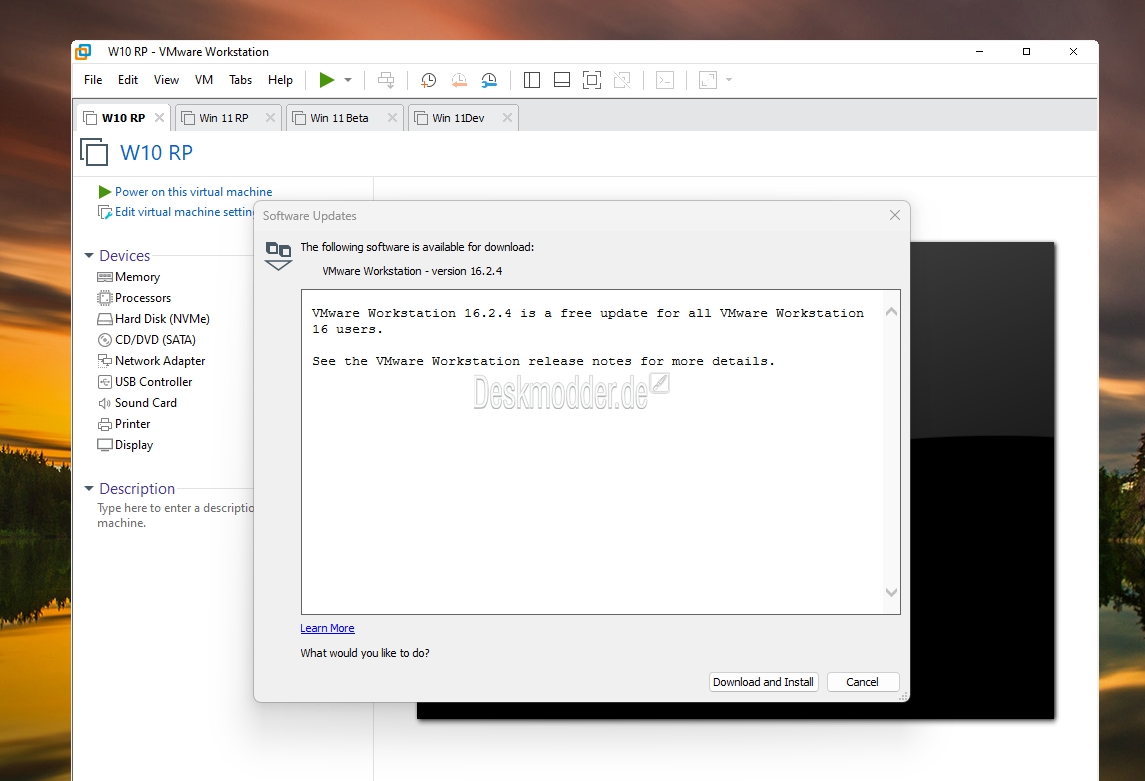
Task: Click Power on this virtual machine link
Action: [x=193, y=192]
